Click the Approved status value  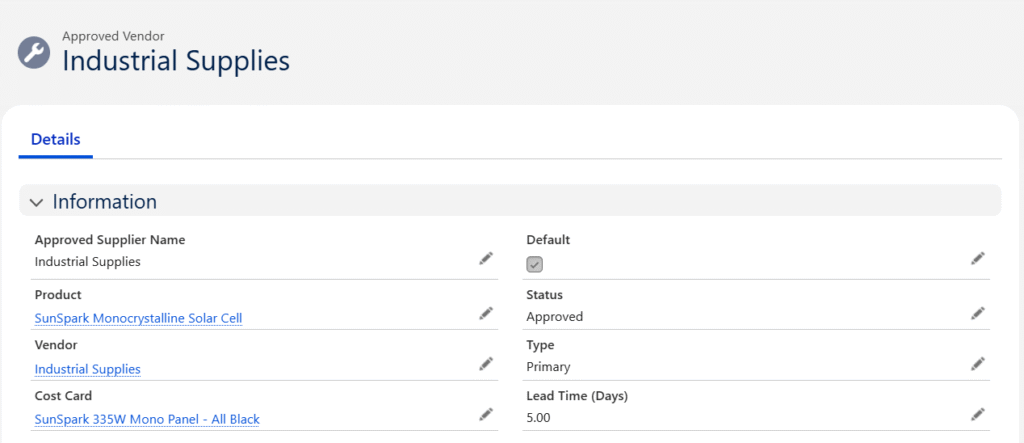pyautogui.click(x=555, y=317)
